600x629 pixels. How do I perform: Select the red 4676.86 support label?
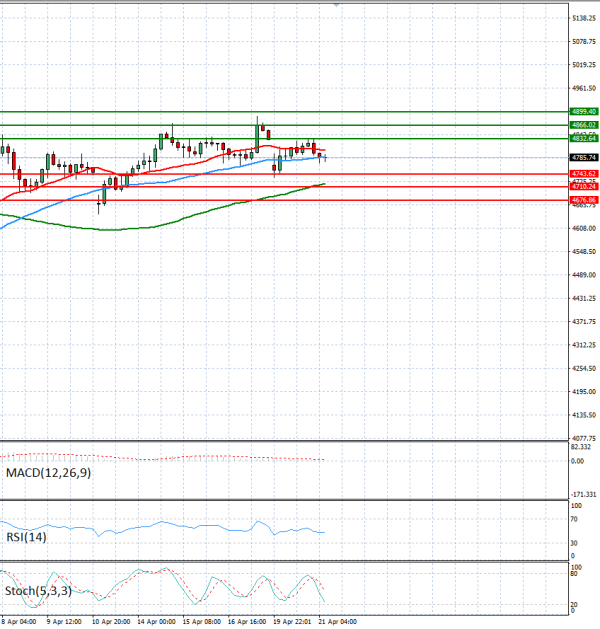click(584, 200)
